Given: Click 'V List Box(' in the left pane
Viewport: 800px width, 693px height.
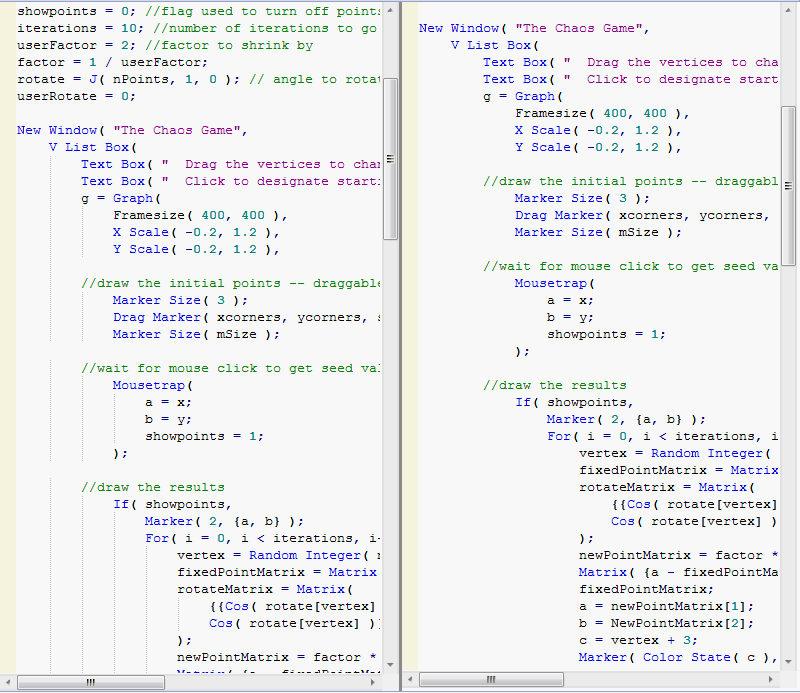Looking at the screenshot, I should (x=93, y=147).
